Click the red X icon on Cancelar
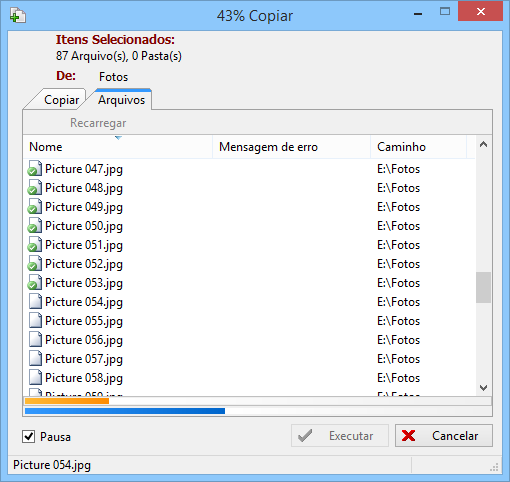510x482 pixels. click(x=408, y=436)
